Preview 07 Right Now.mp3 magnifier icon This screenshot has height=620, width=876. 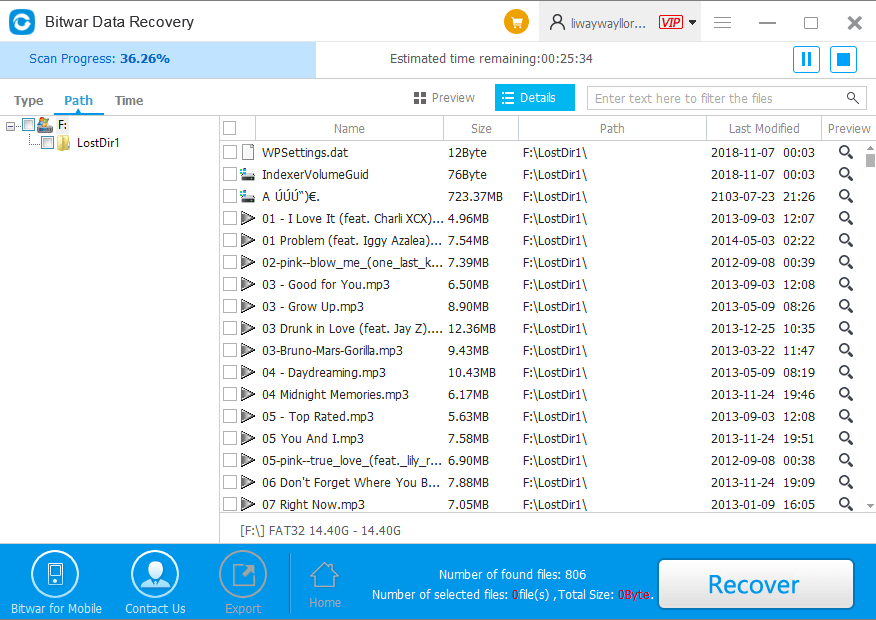846,504
